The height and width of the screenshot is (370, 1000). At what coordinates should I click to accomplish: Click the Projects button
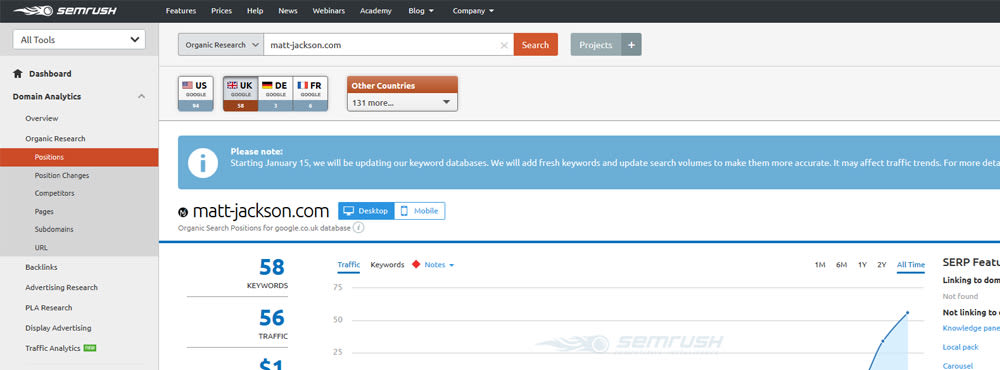(596, 45)
